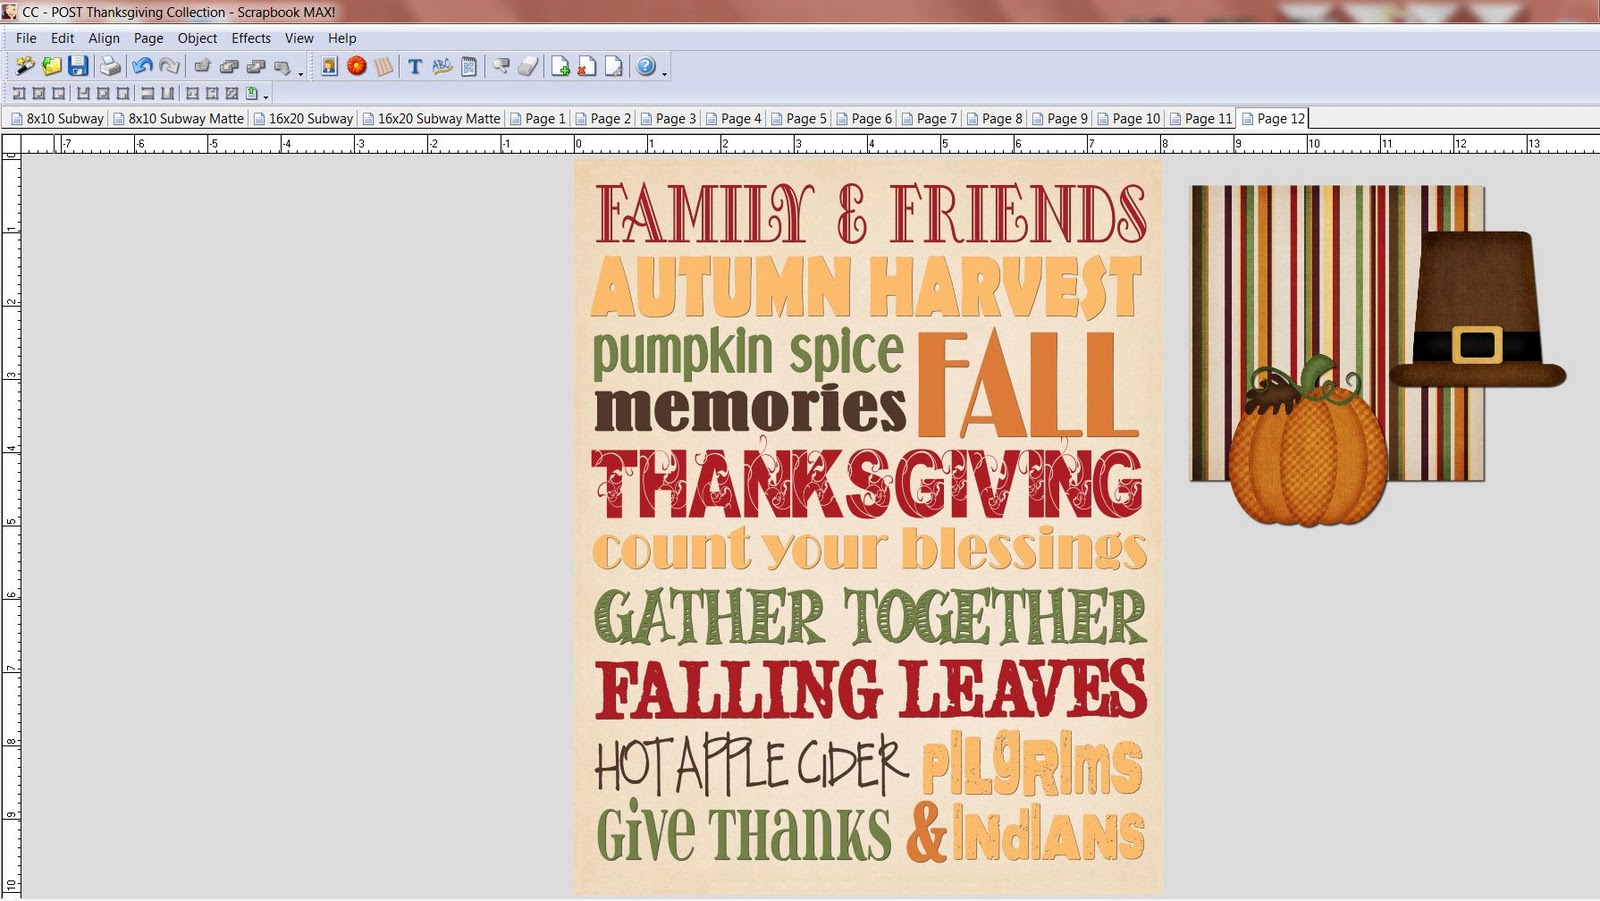Image resolution: width=1600 pixels, height=901 pixels.
Task: Add a text object with the T tool
Action: point(413,65)
